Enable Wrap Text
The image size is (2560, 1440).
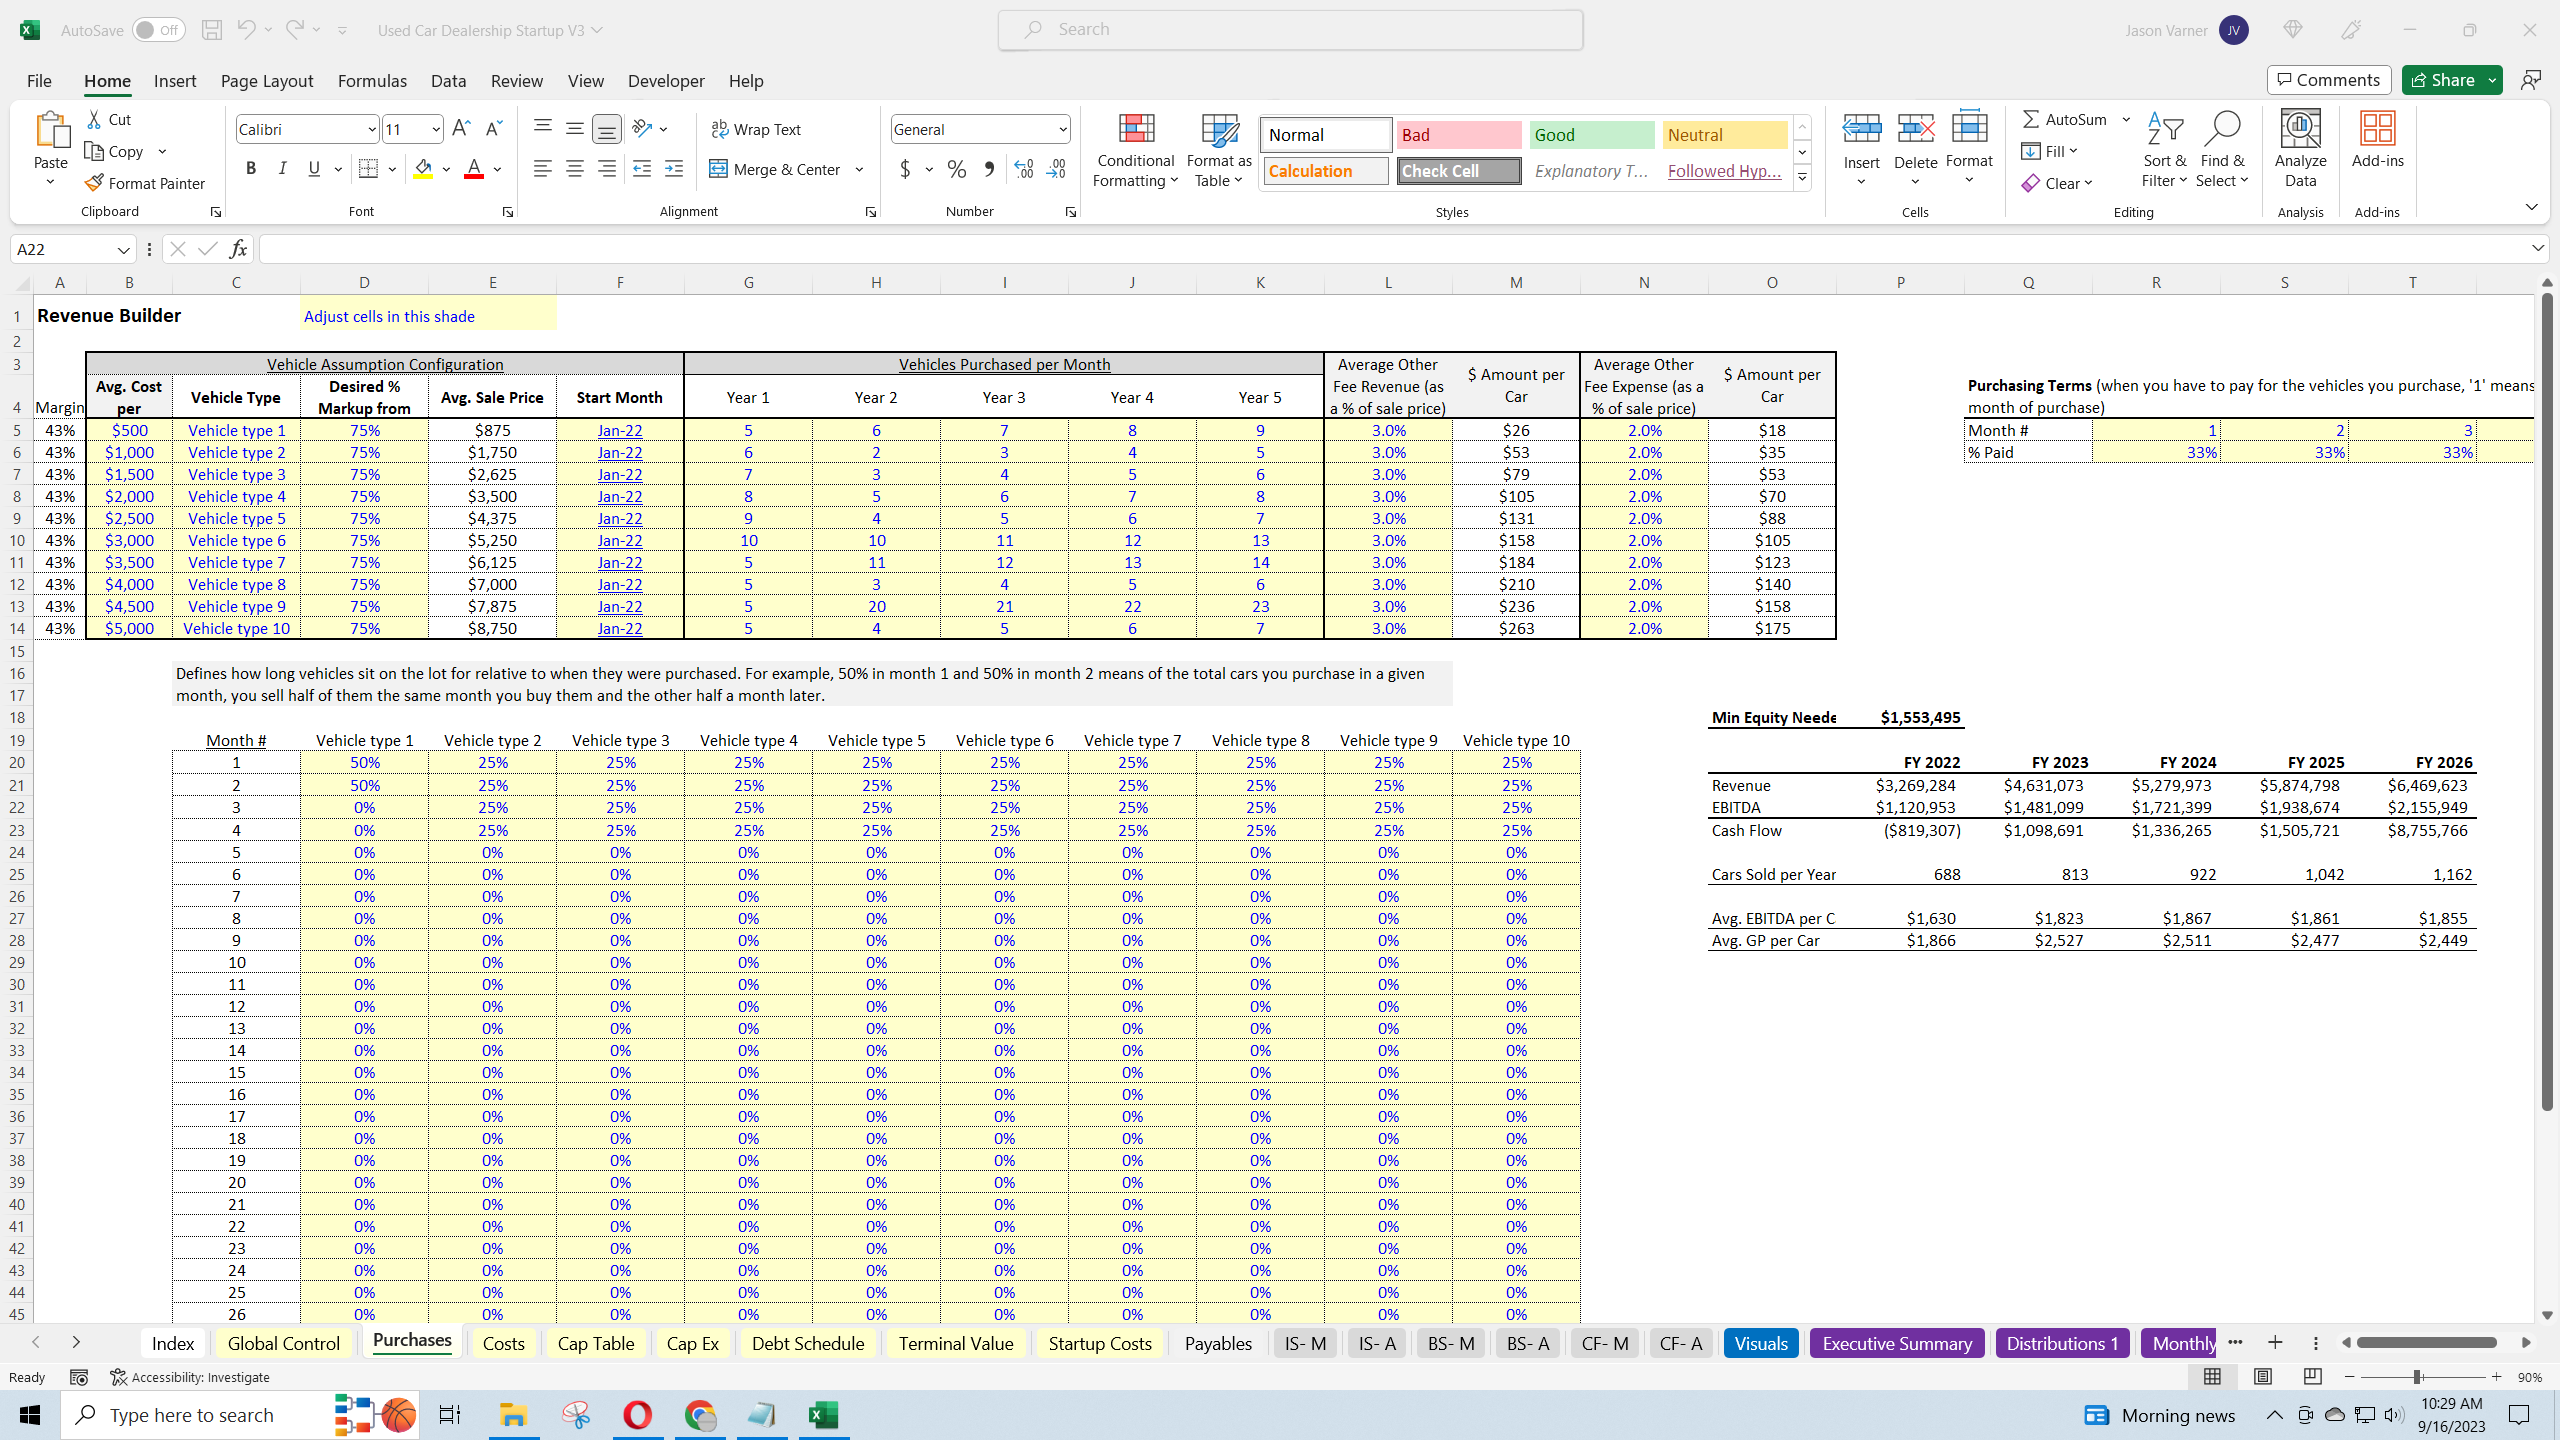[x=757, y=129]
